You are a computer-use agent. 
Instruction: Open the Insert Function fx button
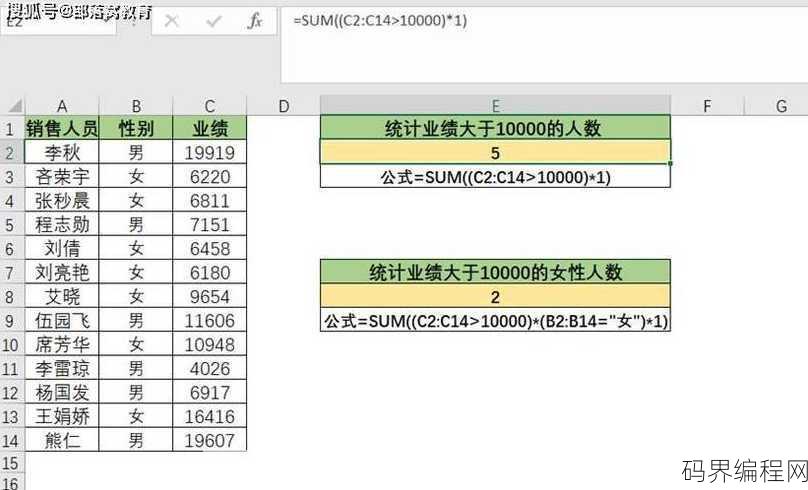click(255, 21)
